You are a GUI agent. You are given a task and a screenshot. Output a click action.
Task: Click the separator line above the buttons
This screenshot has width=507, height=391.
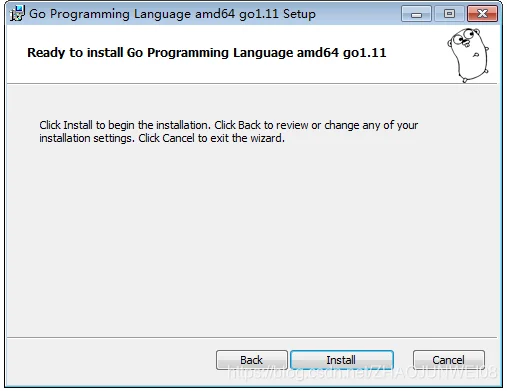tap(252, 337)
